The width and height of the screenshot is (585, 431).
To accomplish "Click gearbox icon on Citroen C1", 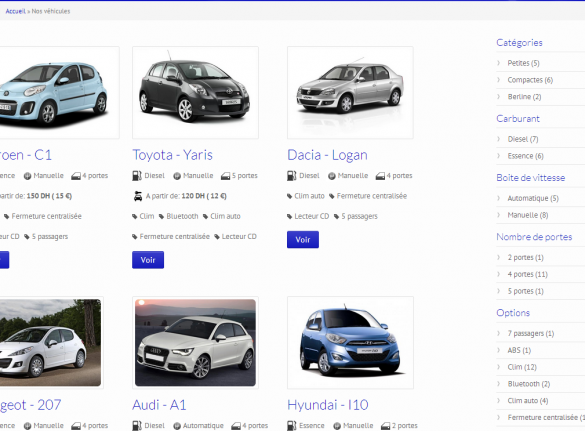I will 27,176.
